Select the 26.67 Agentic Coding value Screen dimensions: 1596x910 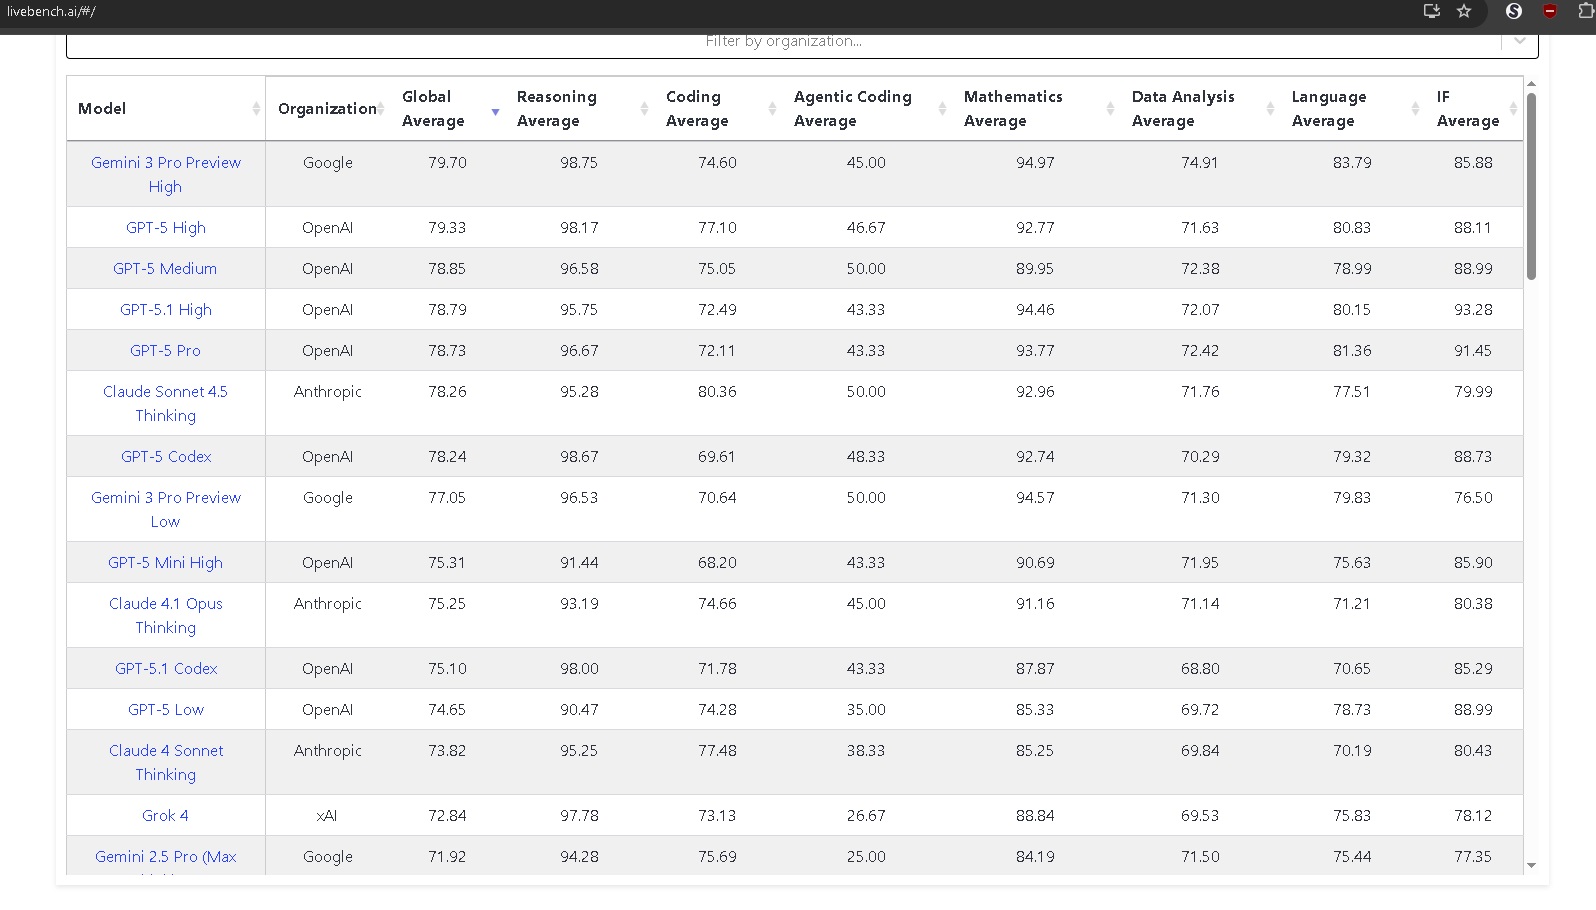[x=866, y=816]
